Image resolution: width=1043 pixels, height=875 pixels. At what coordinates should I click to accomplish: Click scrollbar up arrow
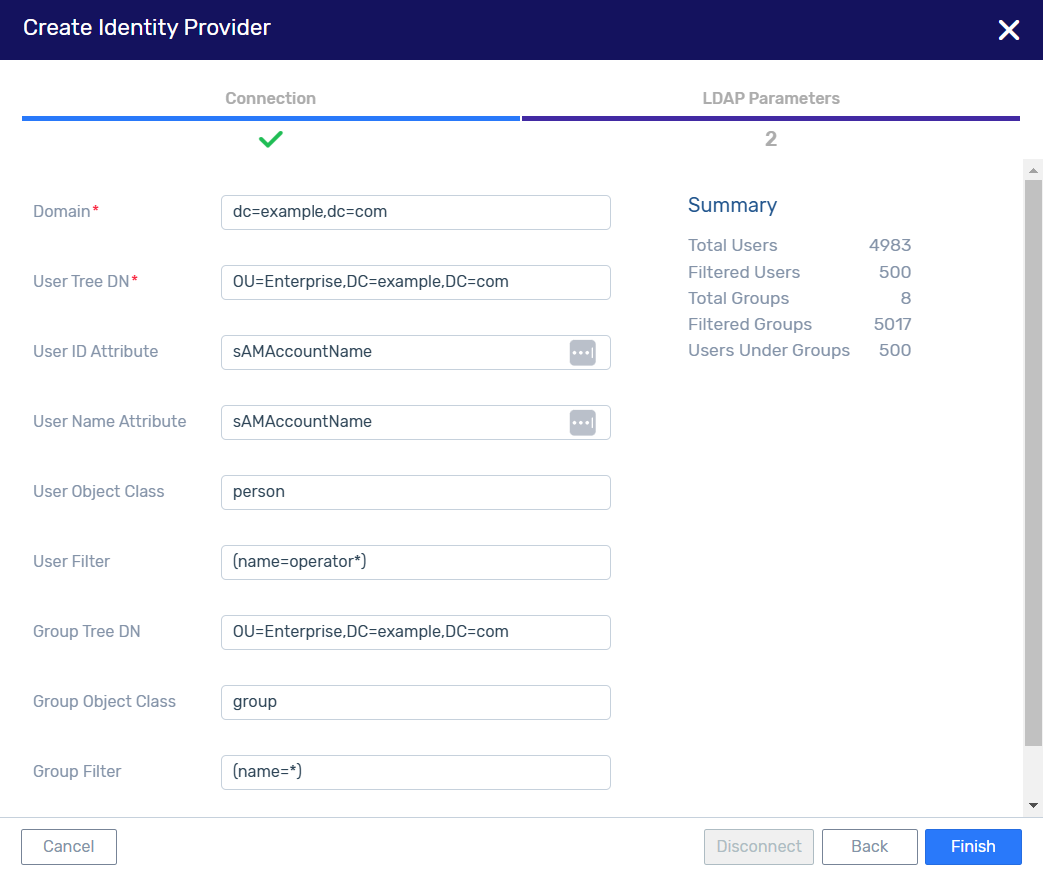[x=1033, y=170]
